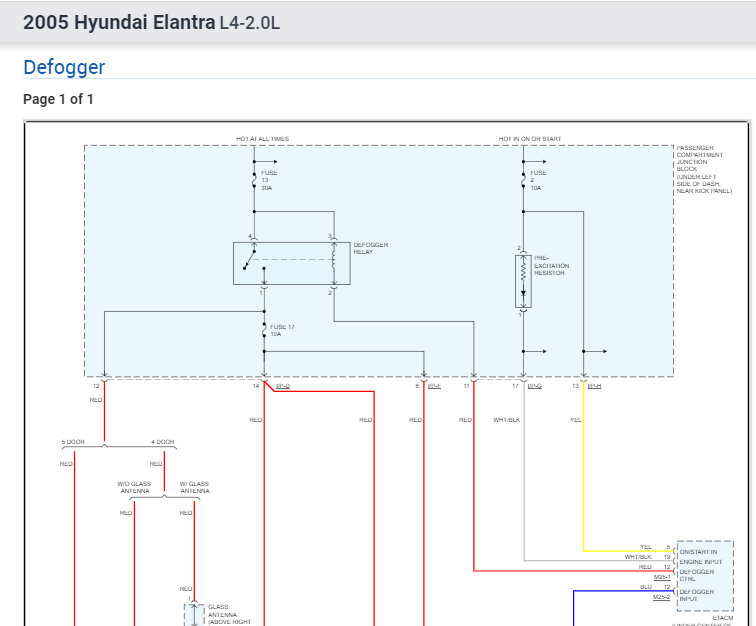The height and width of the screenshot is (626, 756).
Task: Select the Pre-Excitation Resistor symbol
Action: 522,280
